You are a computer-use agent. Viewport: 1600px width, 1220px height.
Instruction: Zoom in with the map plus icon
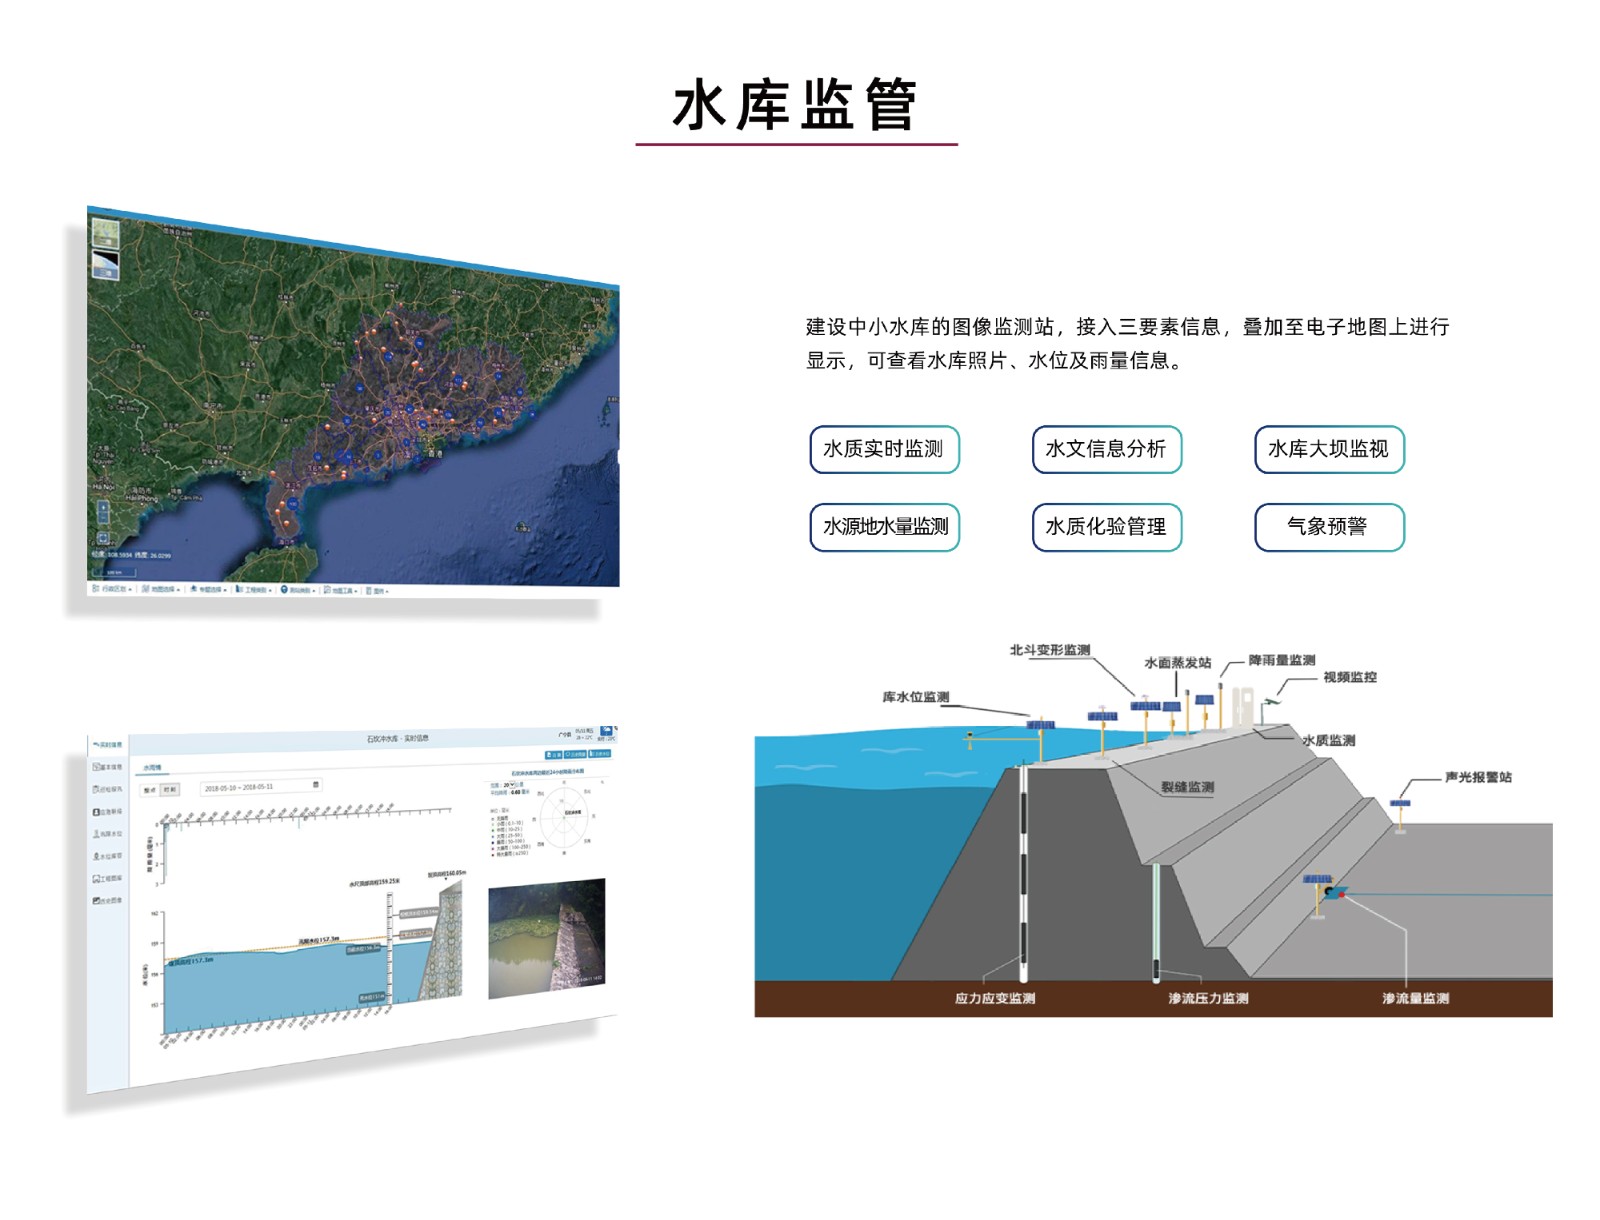(x=102, y=509)
